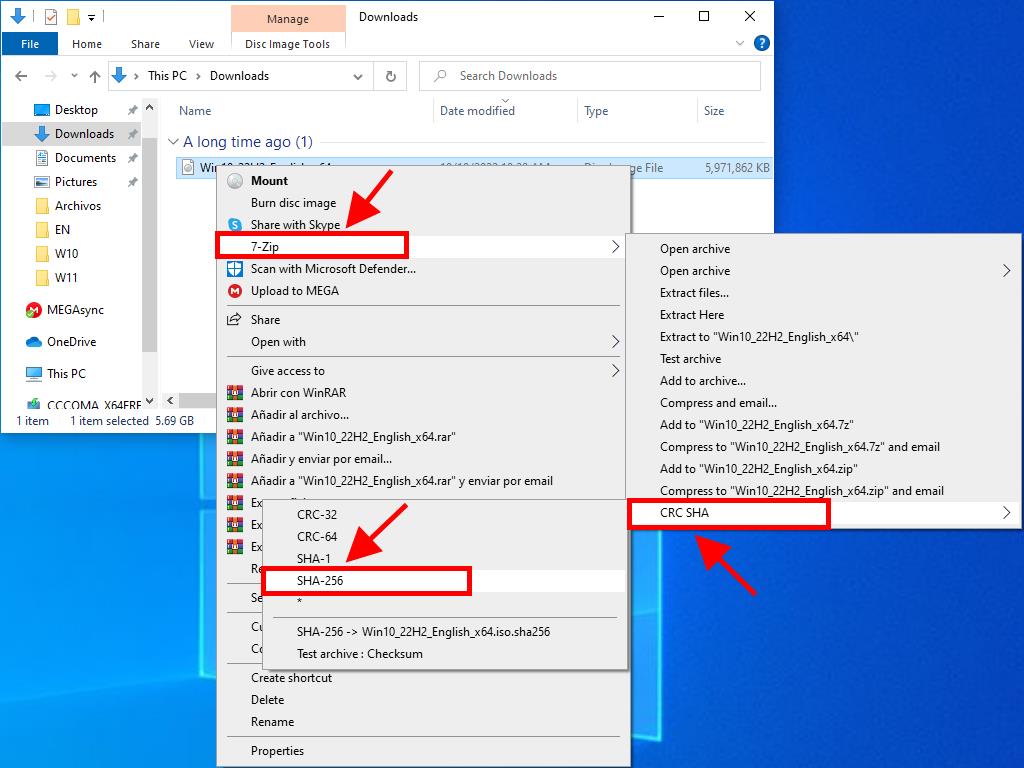Open the address bar history dropdown
1024x768 pixels.
click(x=358, y=76)
